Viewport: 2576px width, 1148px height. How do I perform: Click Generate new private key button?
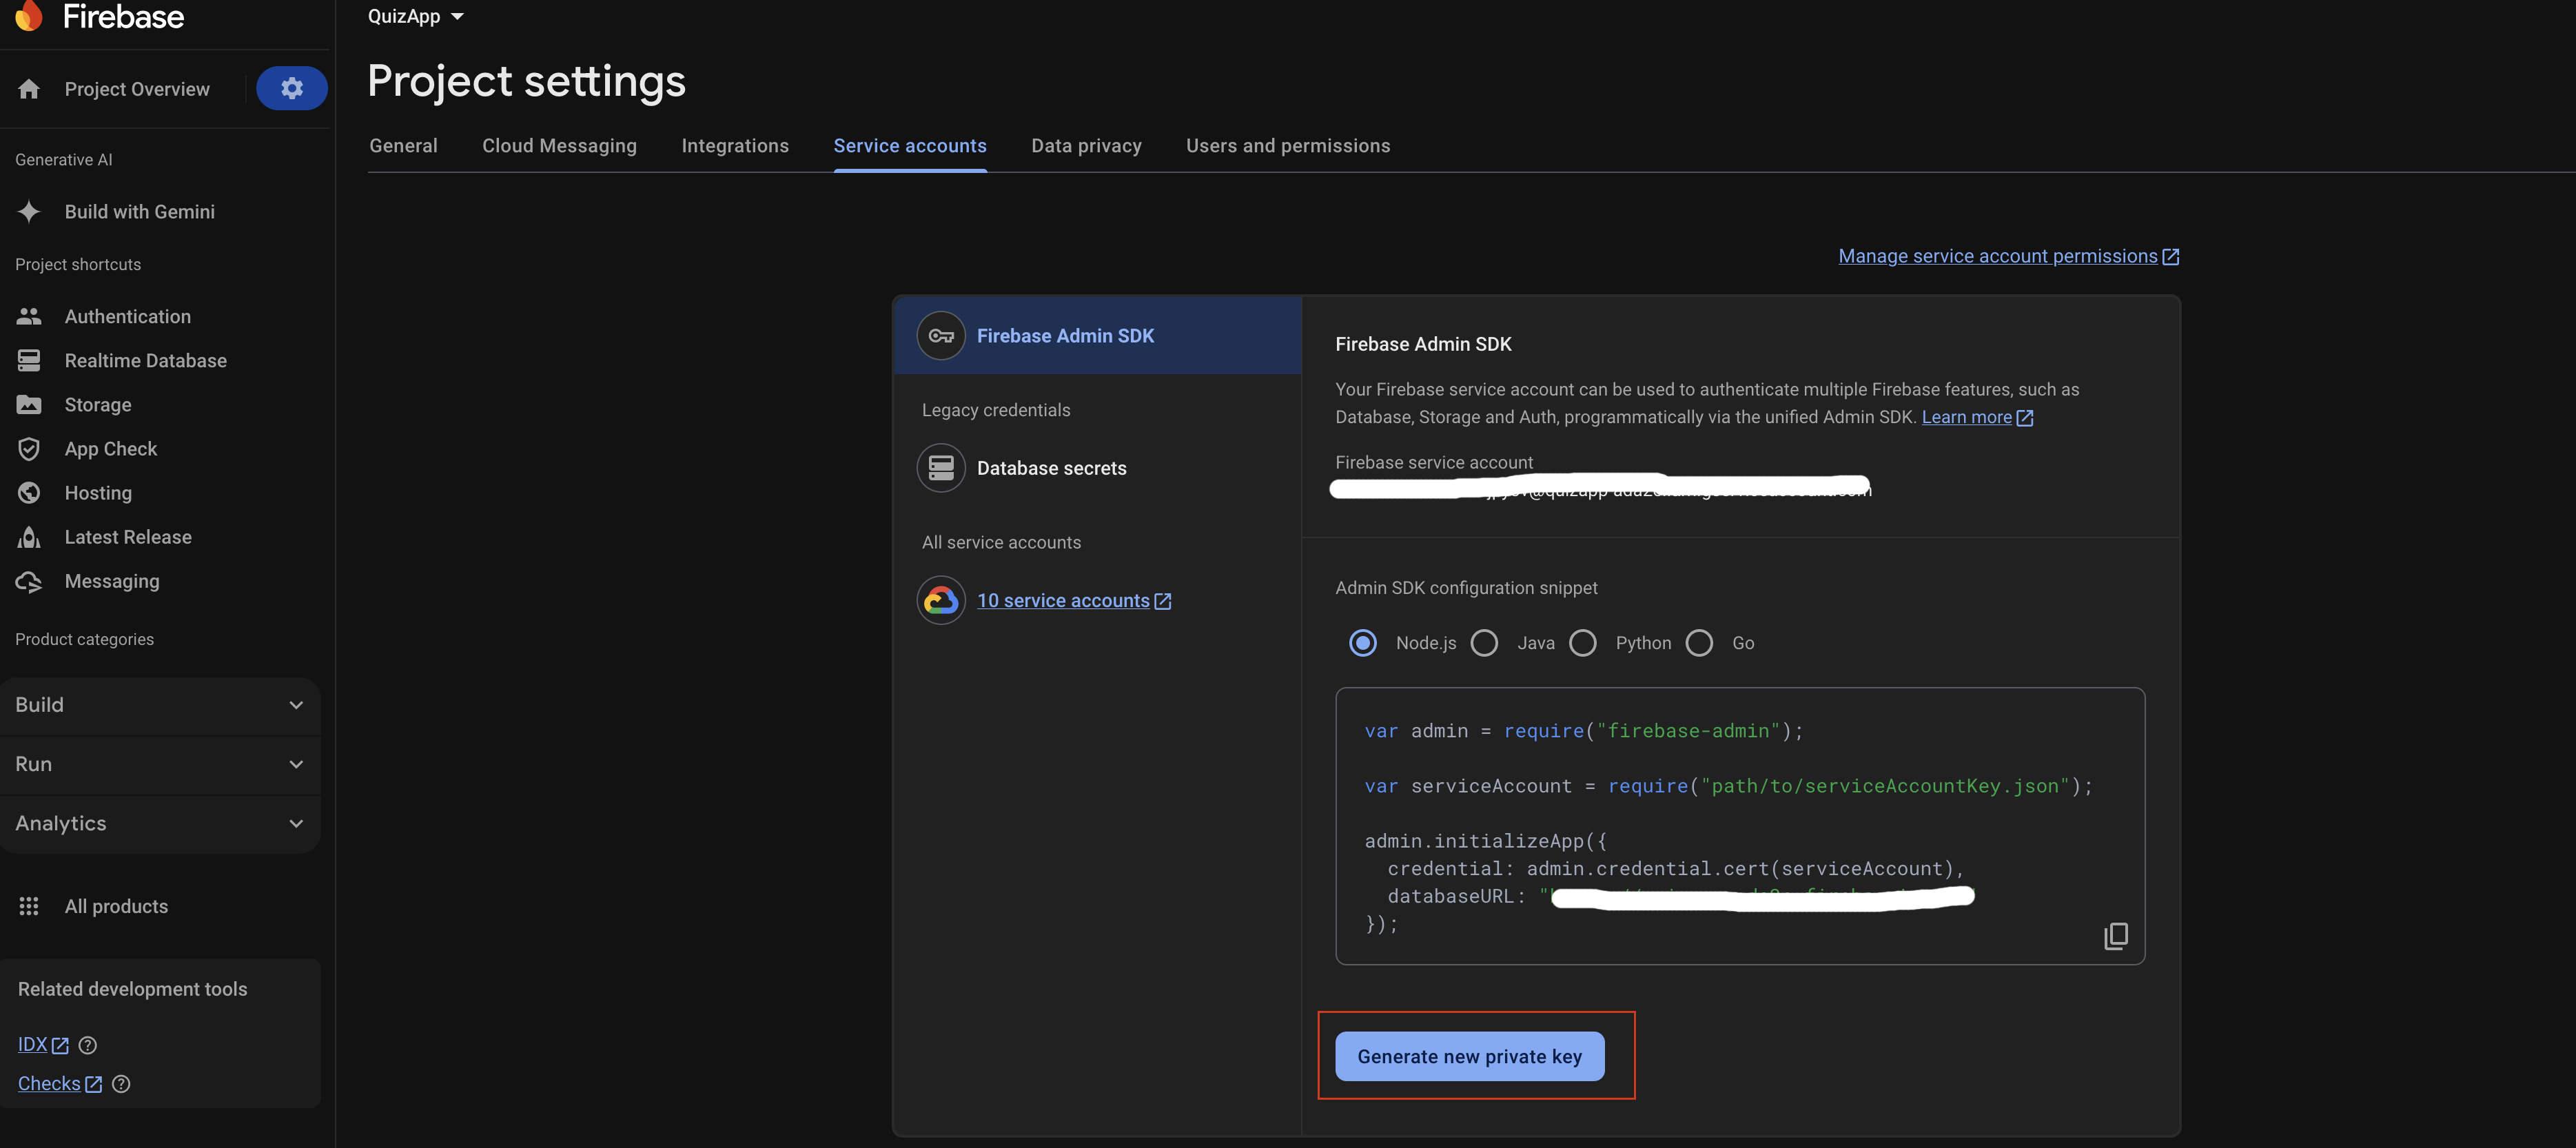click(1469, 1056)
